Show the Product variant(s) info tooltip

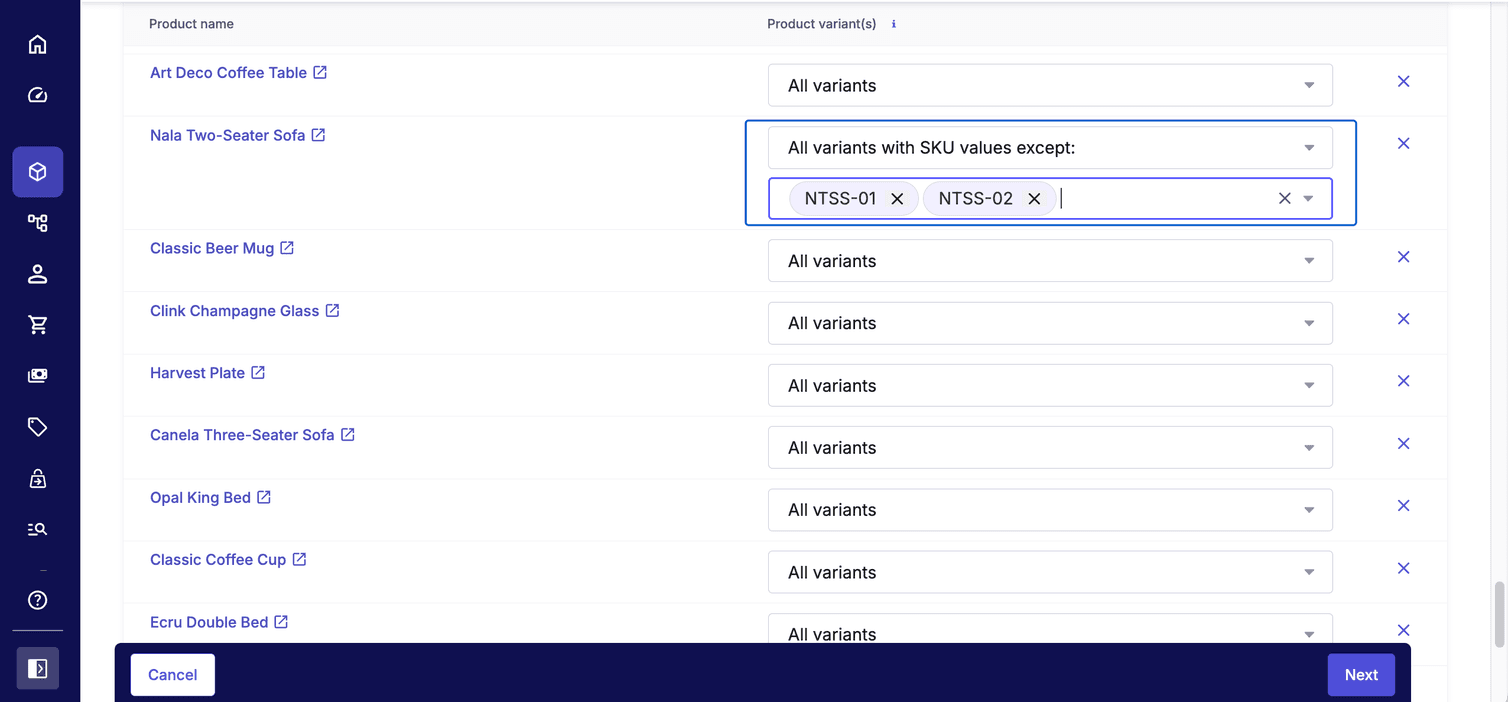(893, 23)
